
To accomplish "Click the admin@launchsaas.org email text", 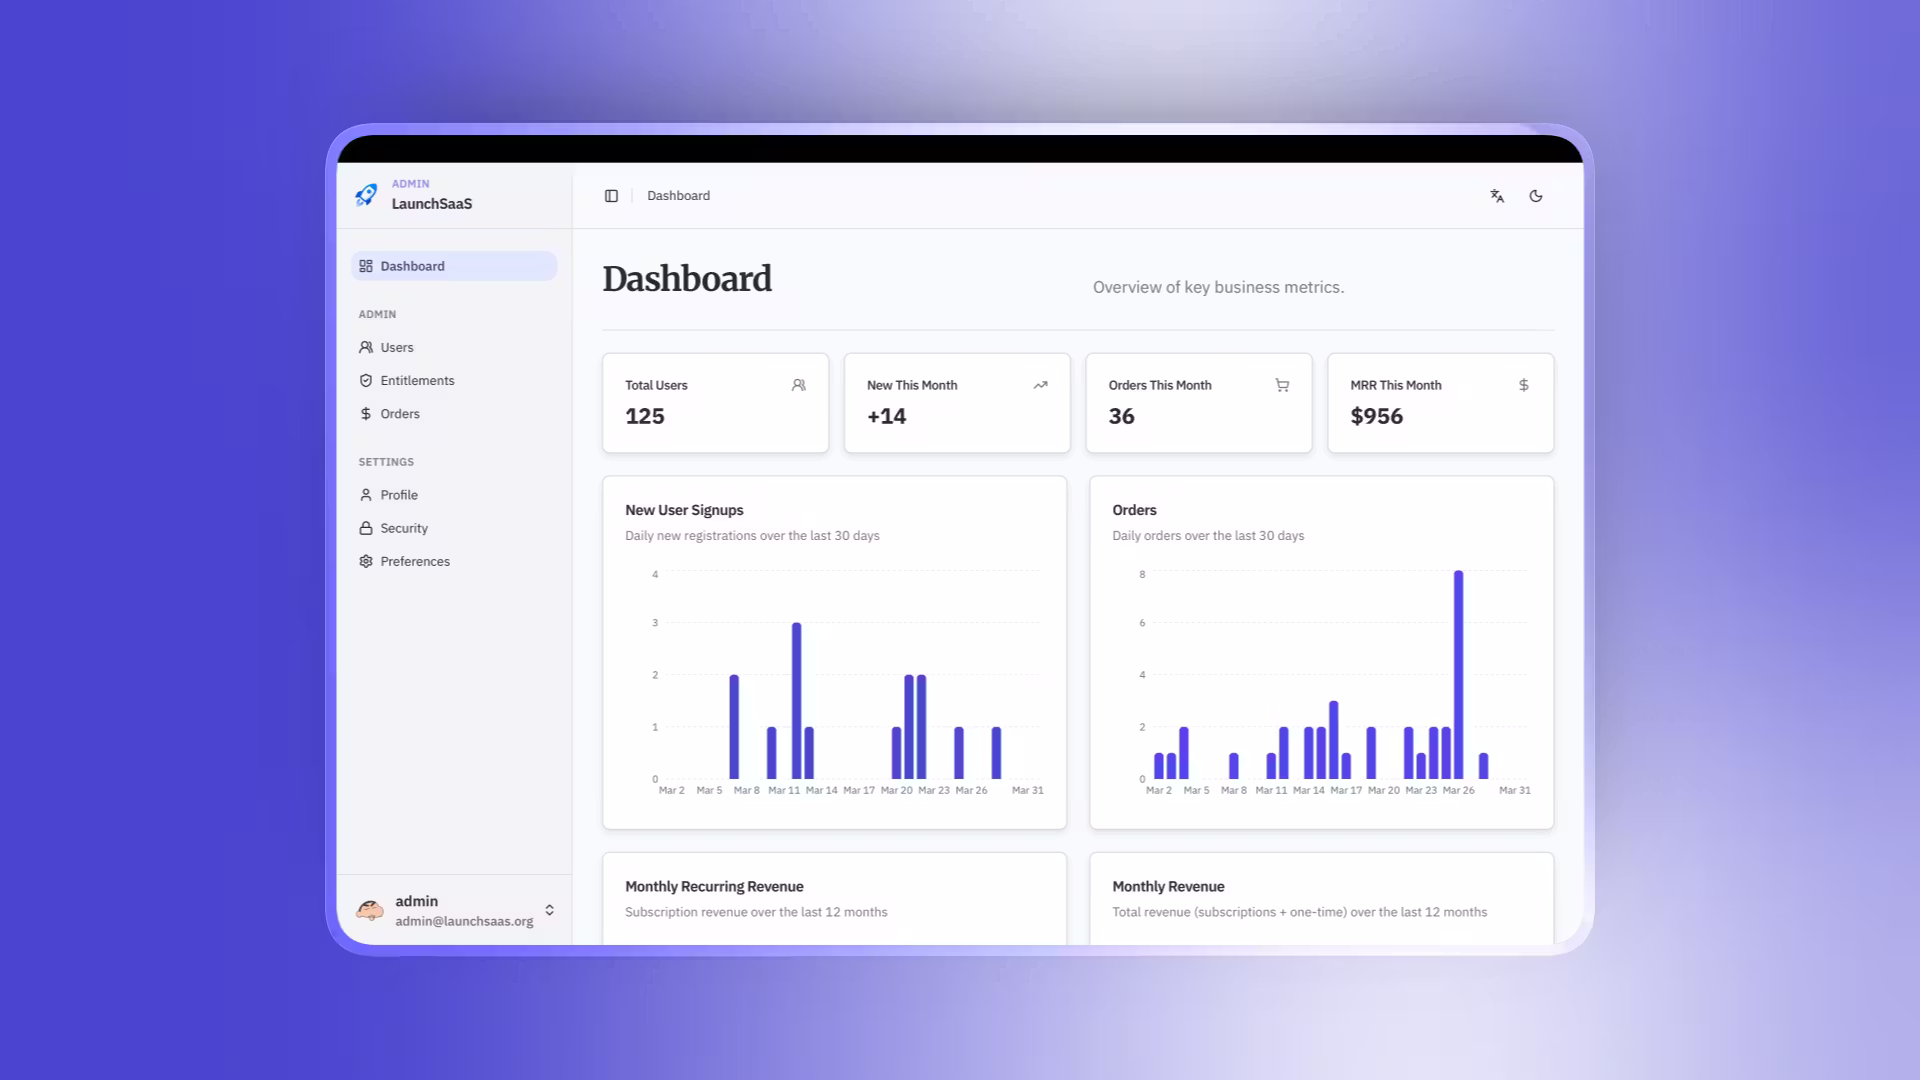I will pos(463,921).
